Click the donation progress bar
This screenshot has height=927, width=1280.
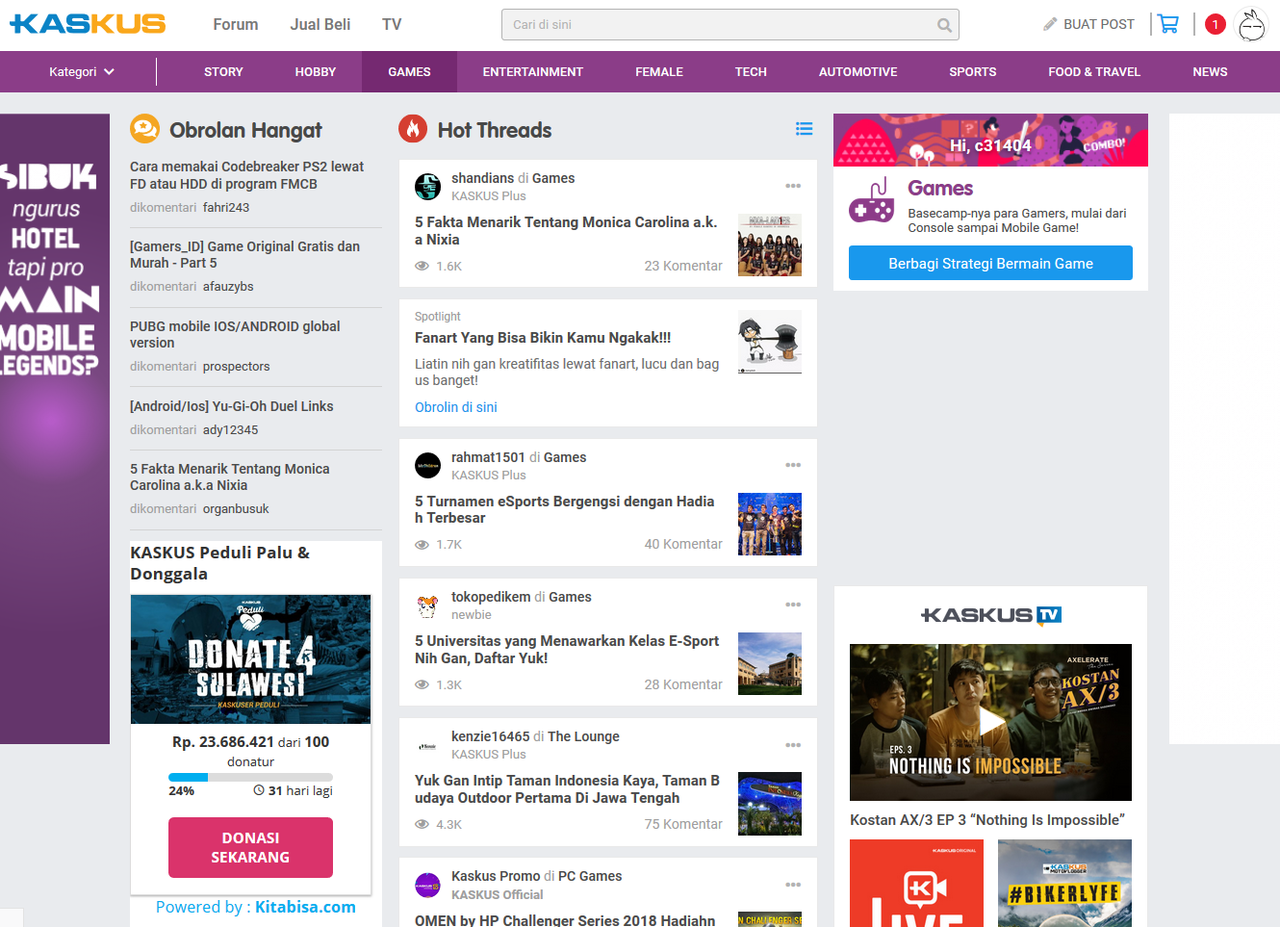point(250,777)
